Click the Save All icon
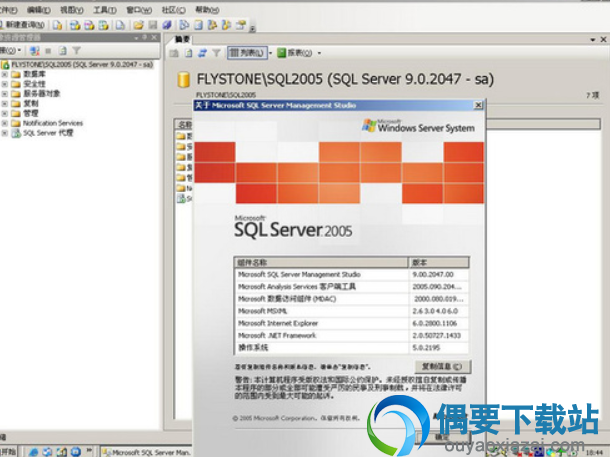The image size is (610, 457). [167, 25]
